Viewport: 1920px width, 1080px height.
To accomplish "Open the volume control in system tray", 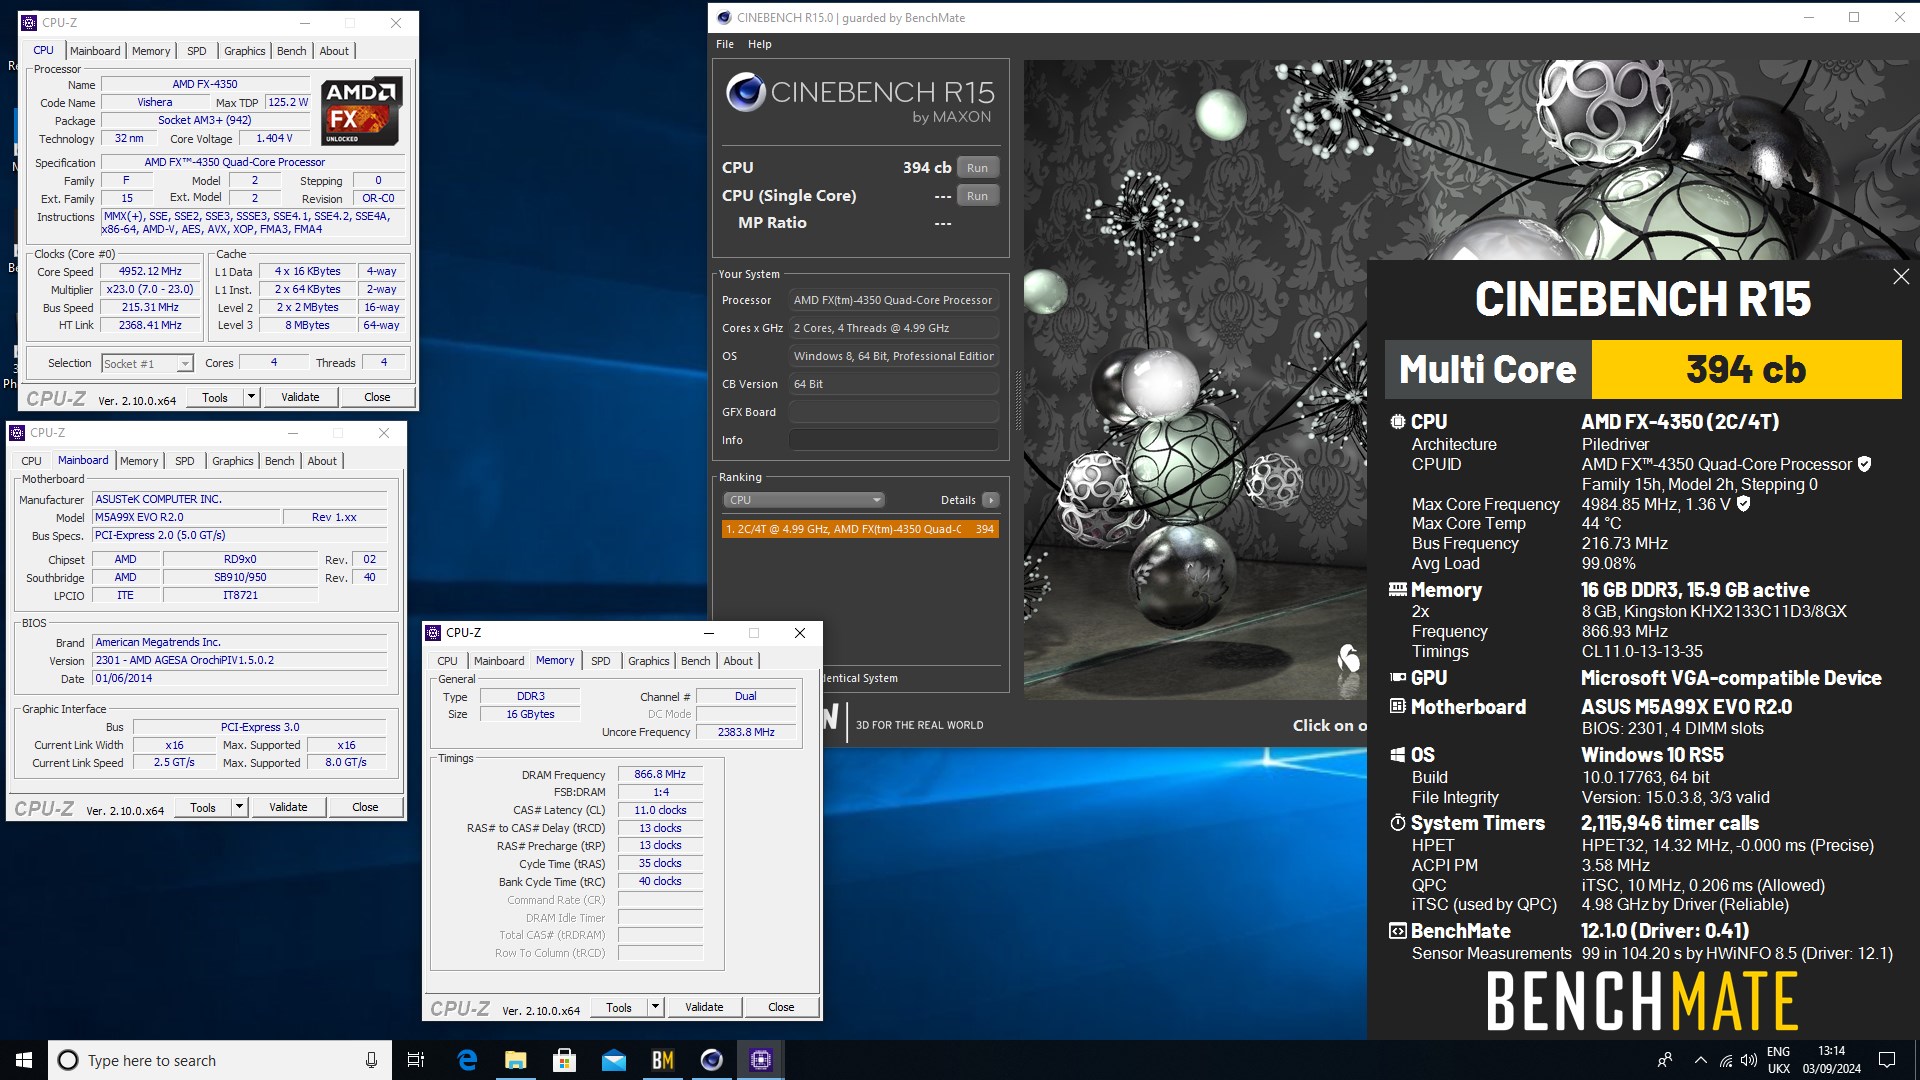I will tap(1748, 1060).
